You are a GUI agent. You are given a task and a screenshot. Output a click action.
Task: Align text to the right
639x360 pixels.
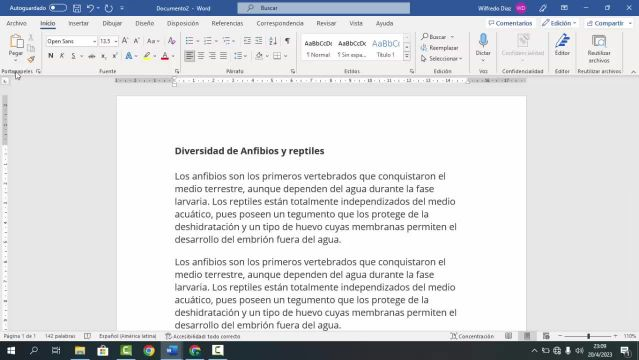pos(212,56)
